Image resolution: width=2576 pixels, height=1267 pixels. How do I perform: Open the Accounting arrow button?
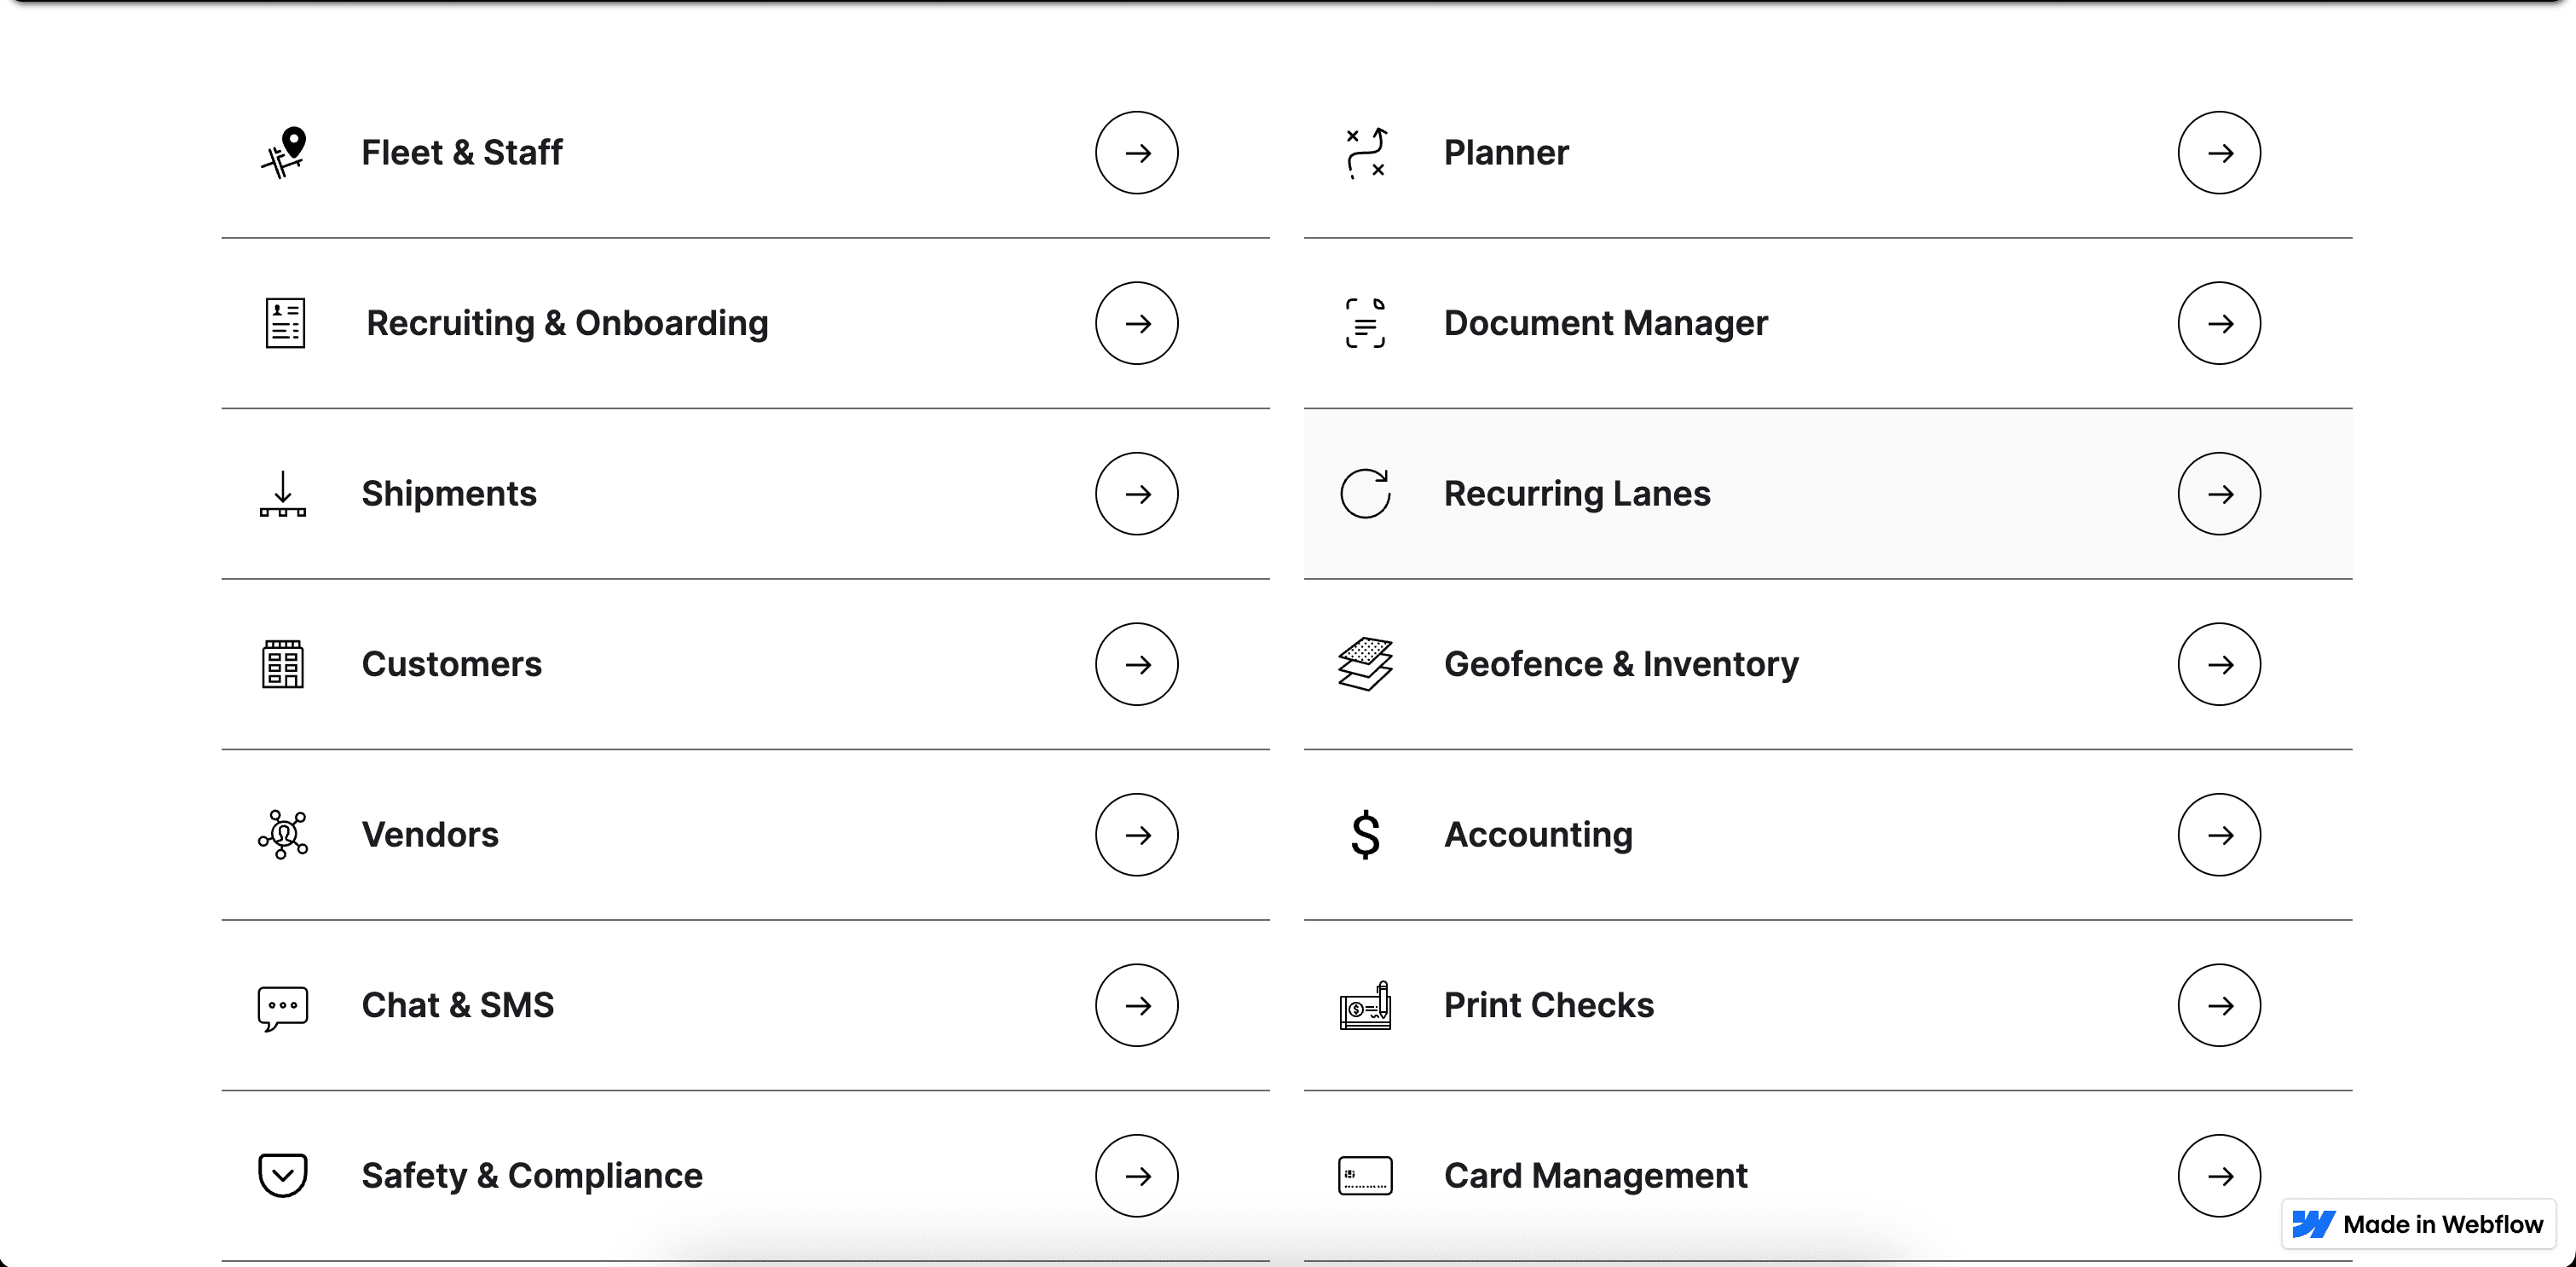tap(2219, 834)
